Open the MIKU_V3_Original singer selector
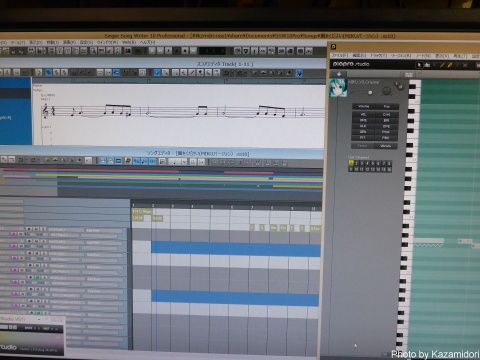 tap(364, 82)
